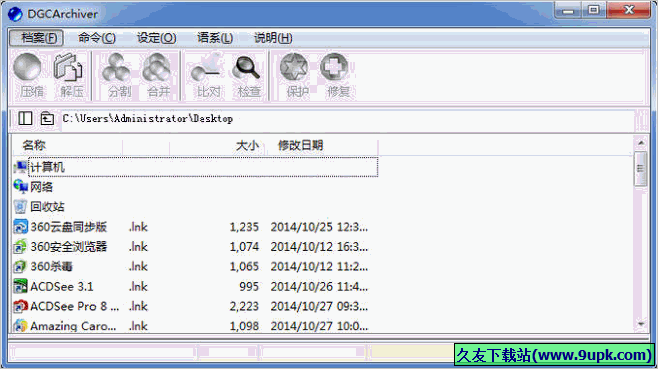Click the 保护 protect star icon
The image size is (658, 369).
click(294, 67)
